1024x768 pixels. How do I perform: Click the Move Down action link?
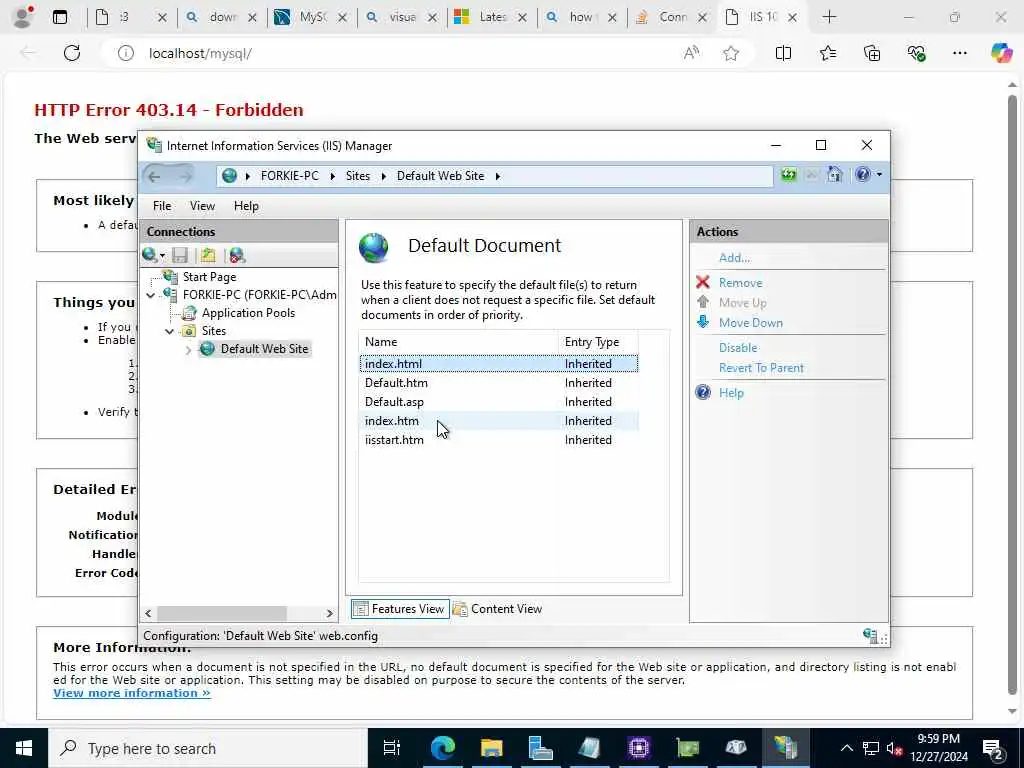pyautogui.click(x=750, y=323)
